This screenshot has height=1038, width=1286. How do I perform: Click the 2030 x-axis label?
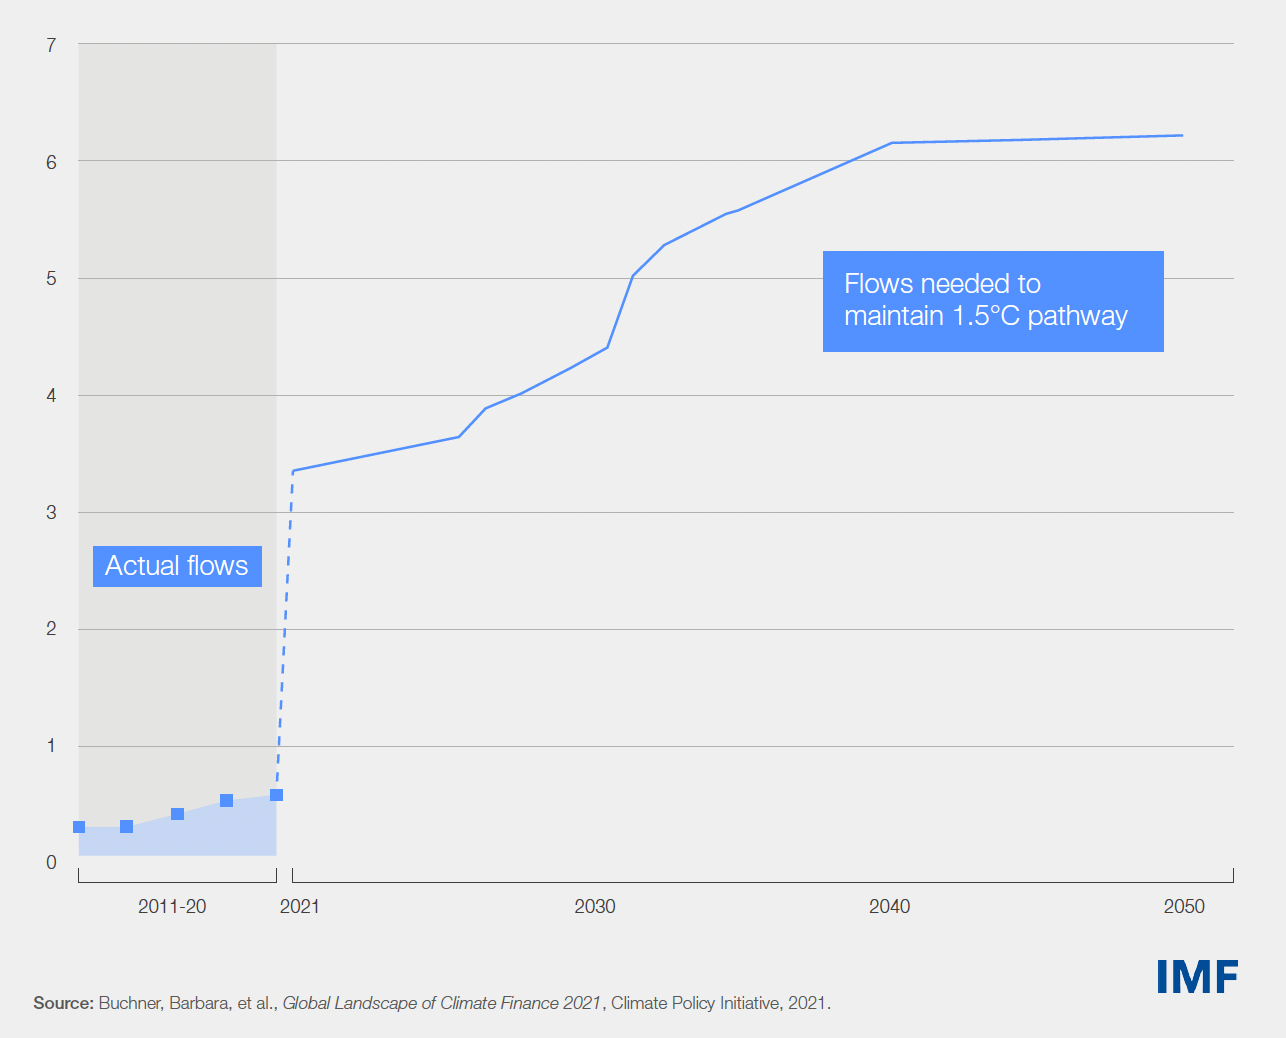point(595,906)
